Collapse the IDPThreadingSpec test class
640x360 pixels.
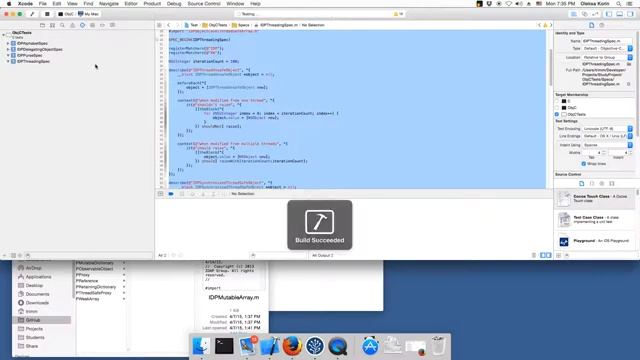pyautogui.click(x=8, y=62)
